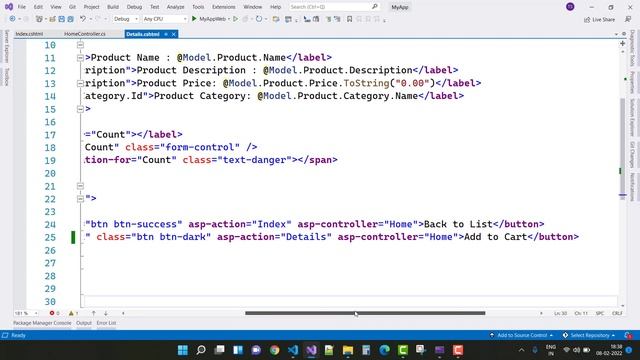Open the Error List tab
This screenshot has height=360, width=640.
tap(106, 323)
